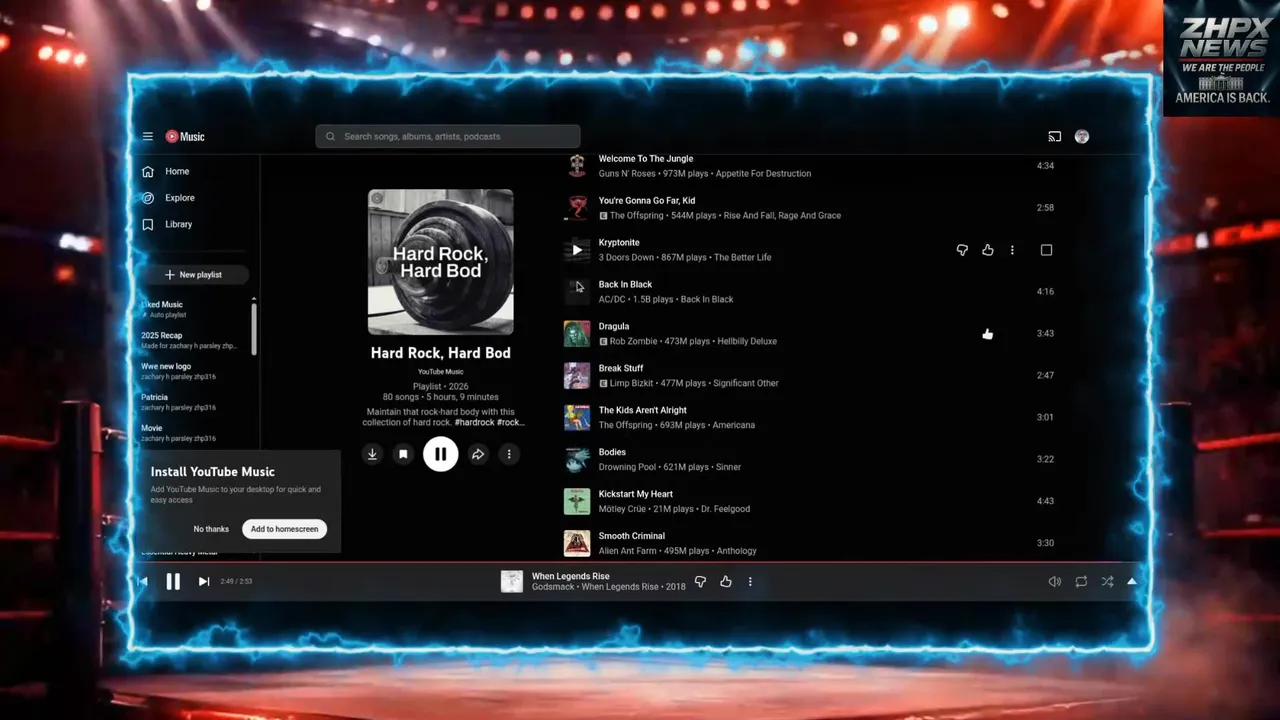Click the Back In Black song title
1280x720 pixels.
click(625, 285)
